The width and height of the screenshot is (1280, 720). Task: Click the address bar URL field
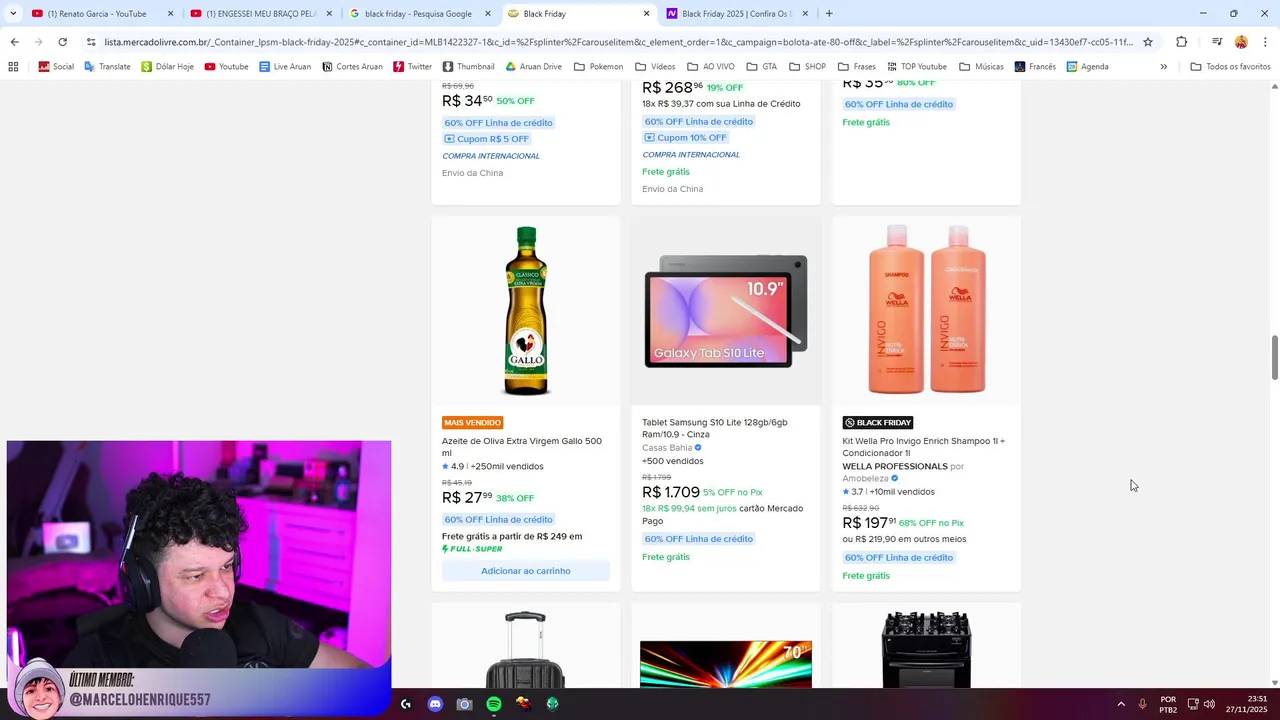(x=618, y=42)
